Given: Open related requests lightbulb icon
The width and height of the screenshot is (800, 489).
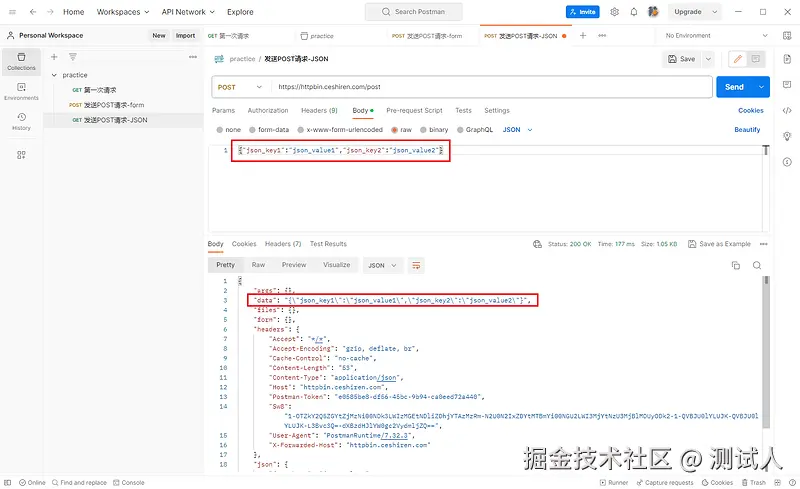Looking at the screenshot, I should tap(787, 136).
